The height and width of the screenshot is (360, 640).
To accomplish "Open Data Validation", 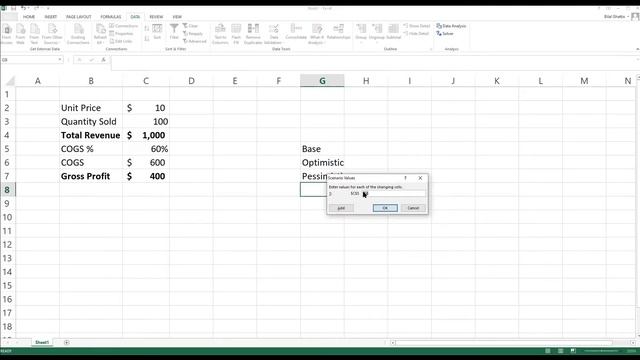I will (273, 34).
